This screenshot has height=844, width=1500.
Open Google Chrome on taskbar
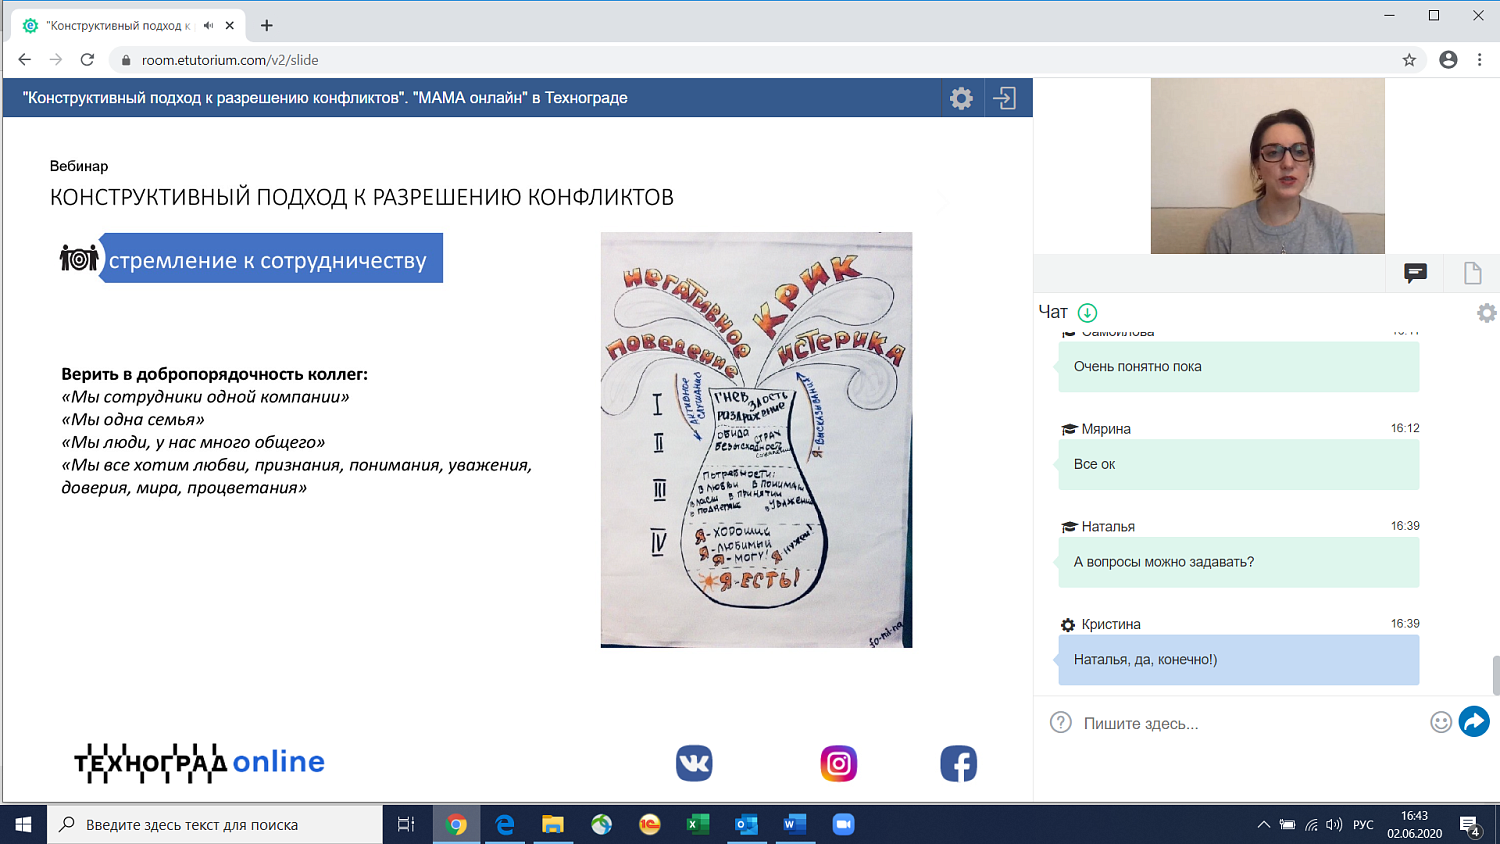point(456,825)
